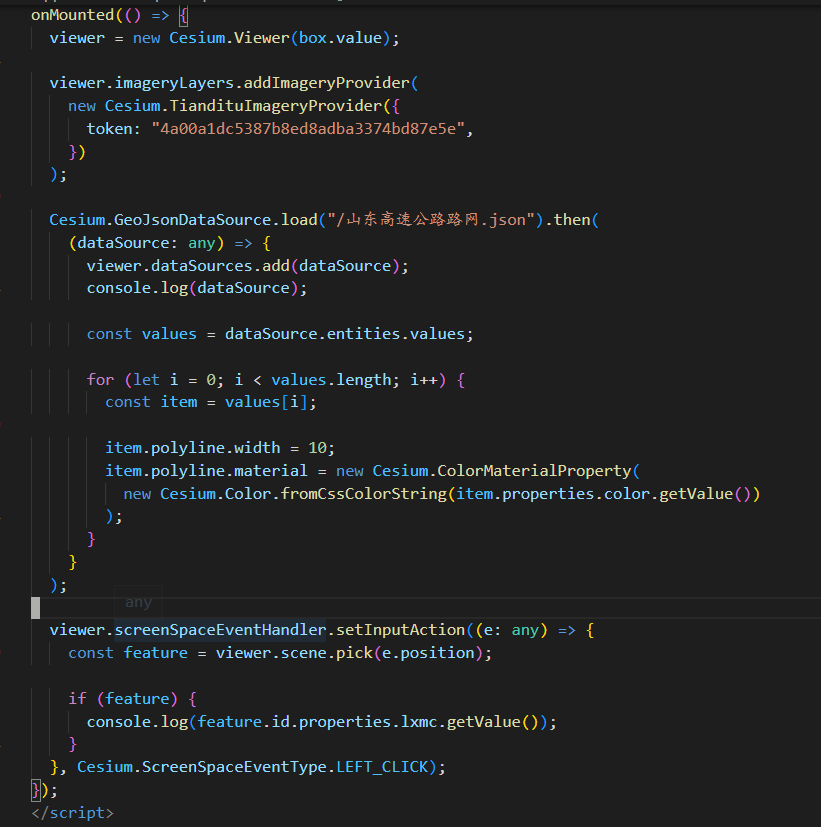Click the 'dataSources' property in viewer.dataSources.add
Image resolution: width=821 pixels, height=827 pixels.
click(202, 266)
